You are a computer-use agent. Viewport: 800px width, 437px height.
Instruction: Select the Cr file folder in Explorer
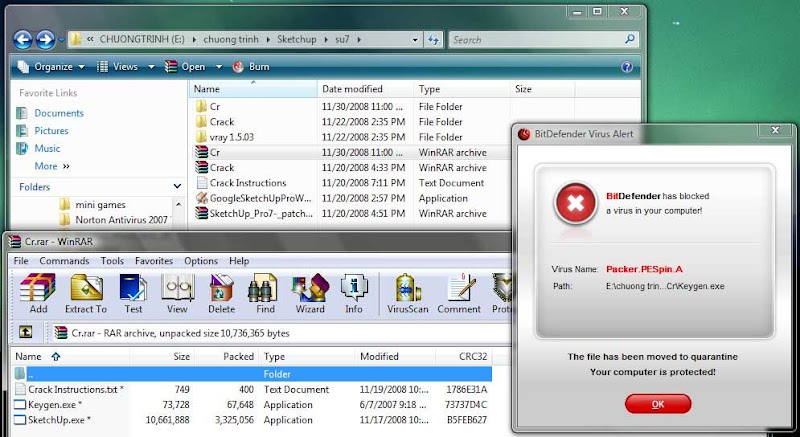point(208,107)
